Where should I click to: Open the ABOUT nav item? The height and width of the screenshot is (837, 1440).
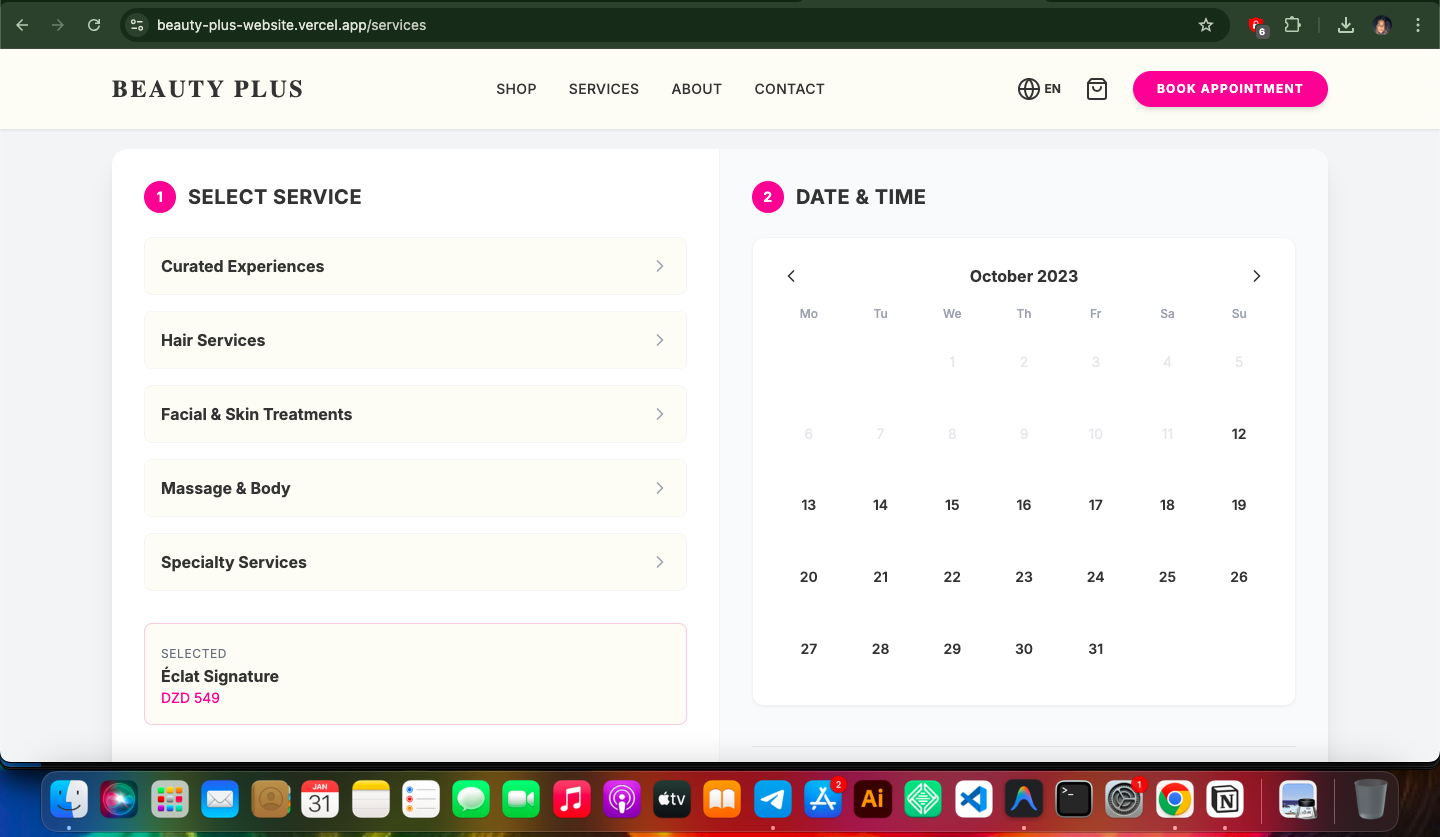click(696, 89)
